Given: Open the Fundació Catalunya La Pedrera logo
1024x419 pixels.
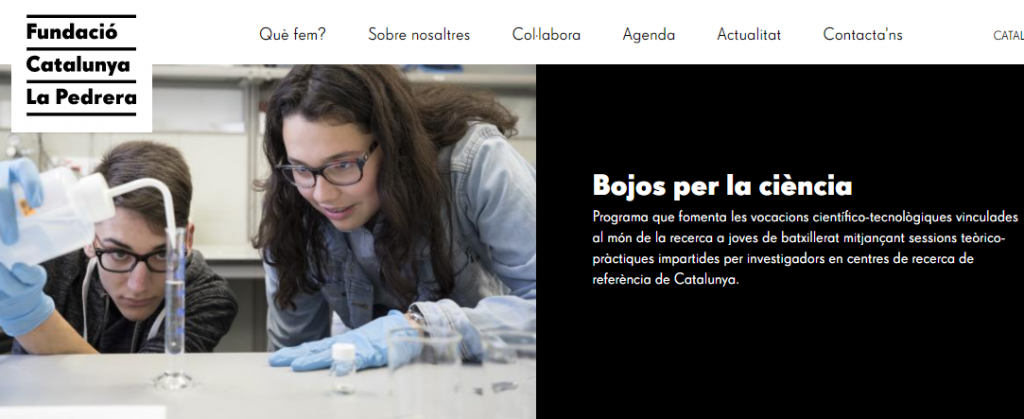Looking at the screenshot, I should 82,66.
